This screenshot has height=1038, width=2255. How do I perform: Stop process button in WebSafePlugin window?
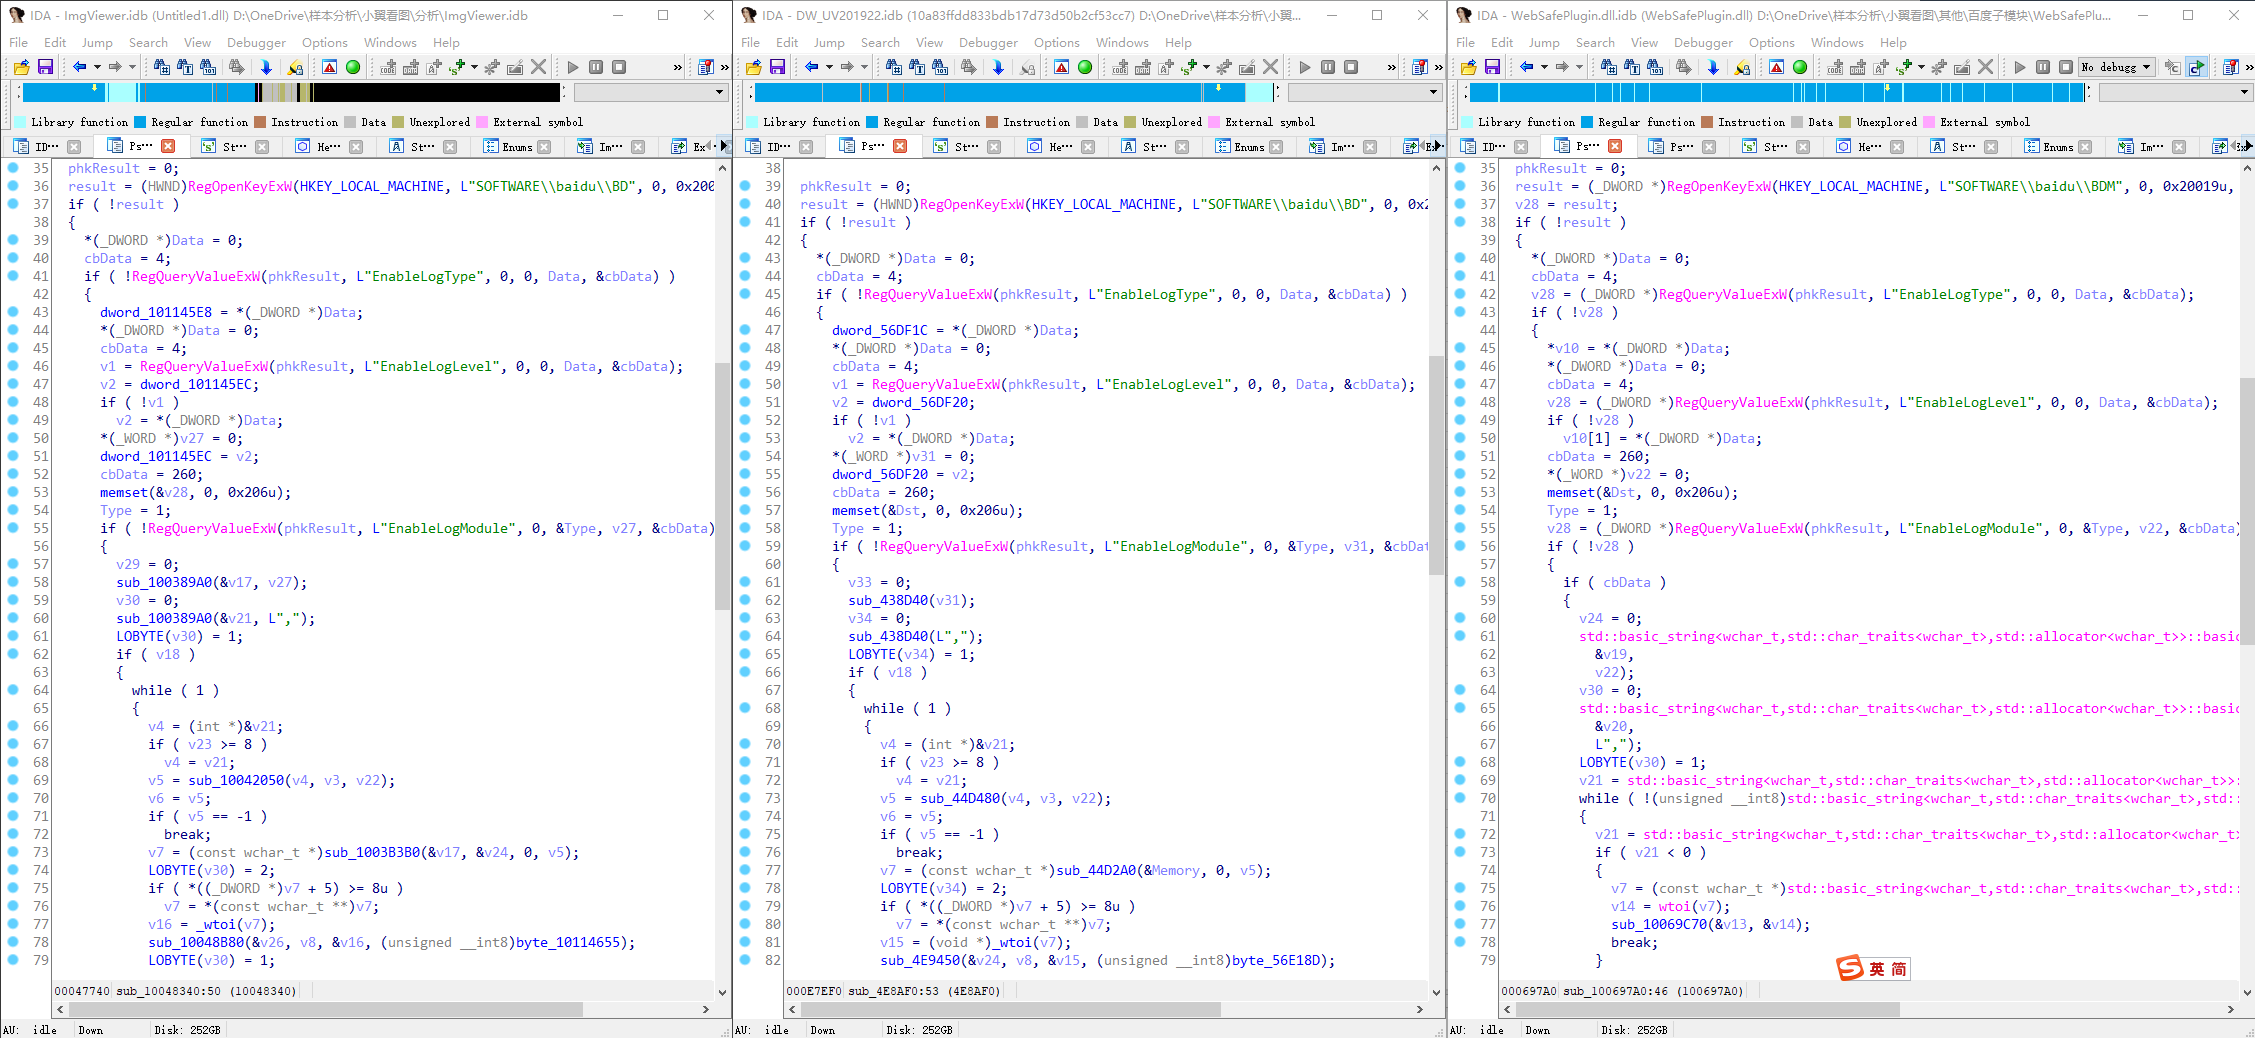(2066, 67)
